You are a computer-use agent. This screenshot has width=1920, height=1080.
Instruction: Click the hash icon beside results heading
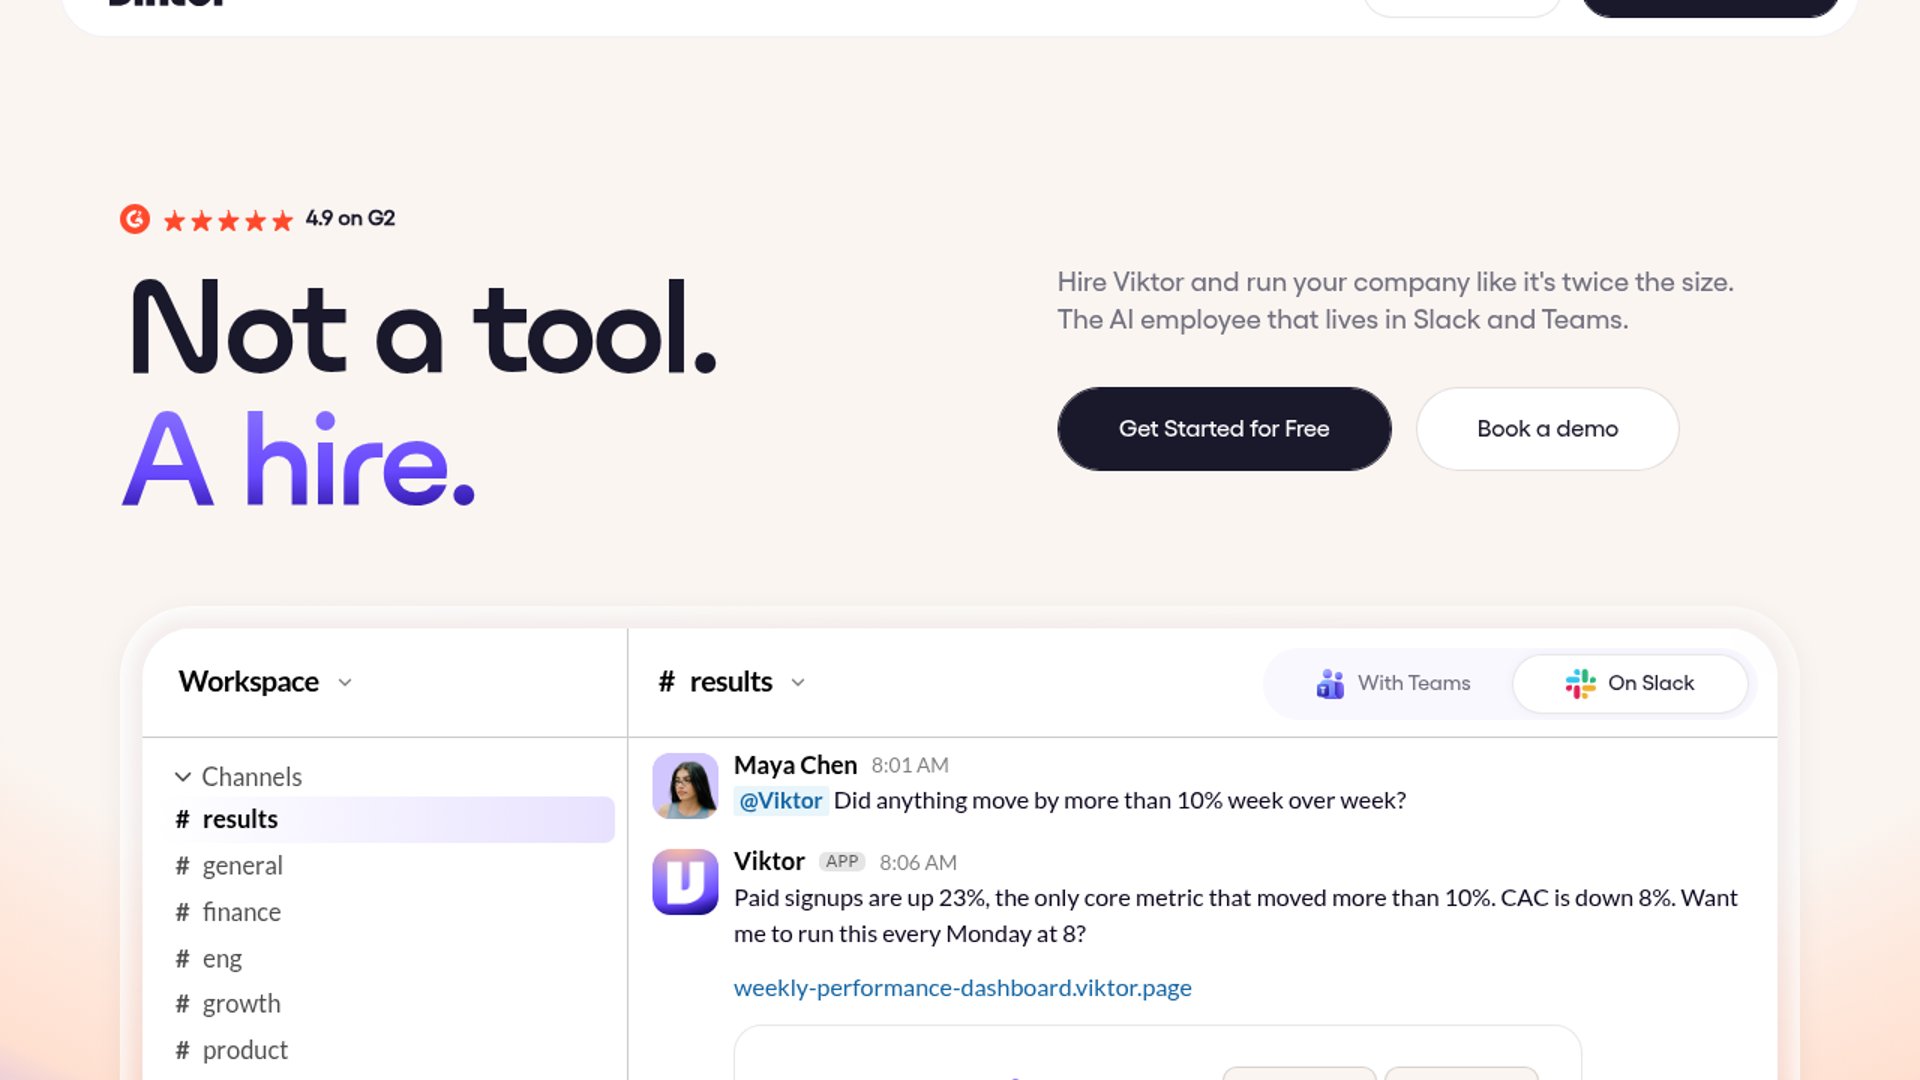(x=667, y=682)
